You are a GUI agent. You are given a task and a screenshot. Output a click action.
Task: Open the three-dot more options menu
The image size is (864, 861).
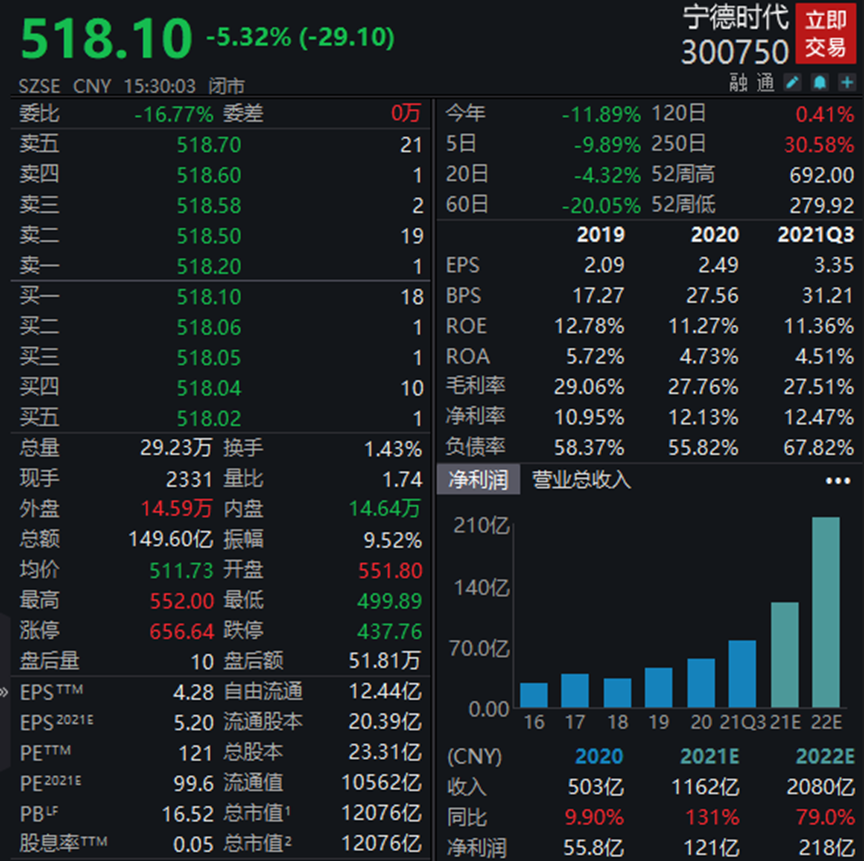(x=838, y=481)
